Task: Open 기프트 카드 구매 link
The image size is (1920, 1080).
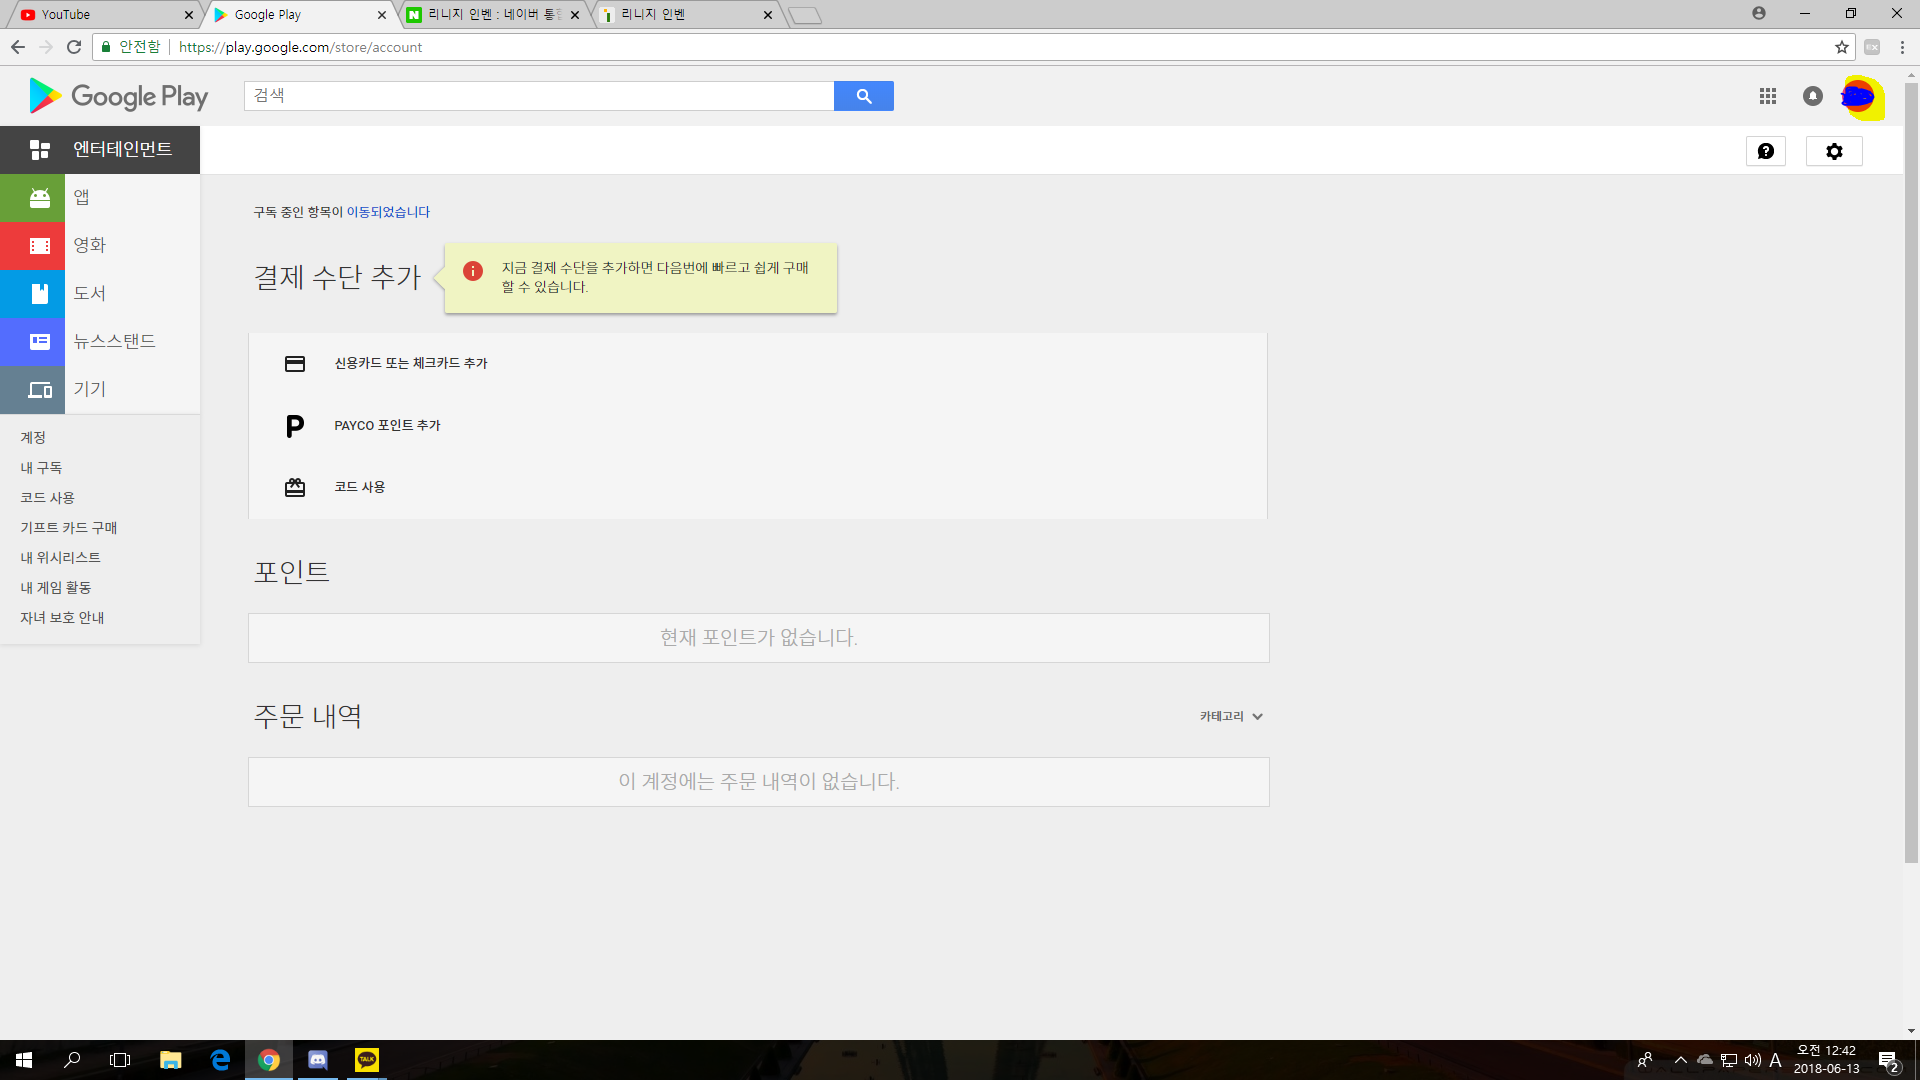Action: pos(69,528)
